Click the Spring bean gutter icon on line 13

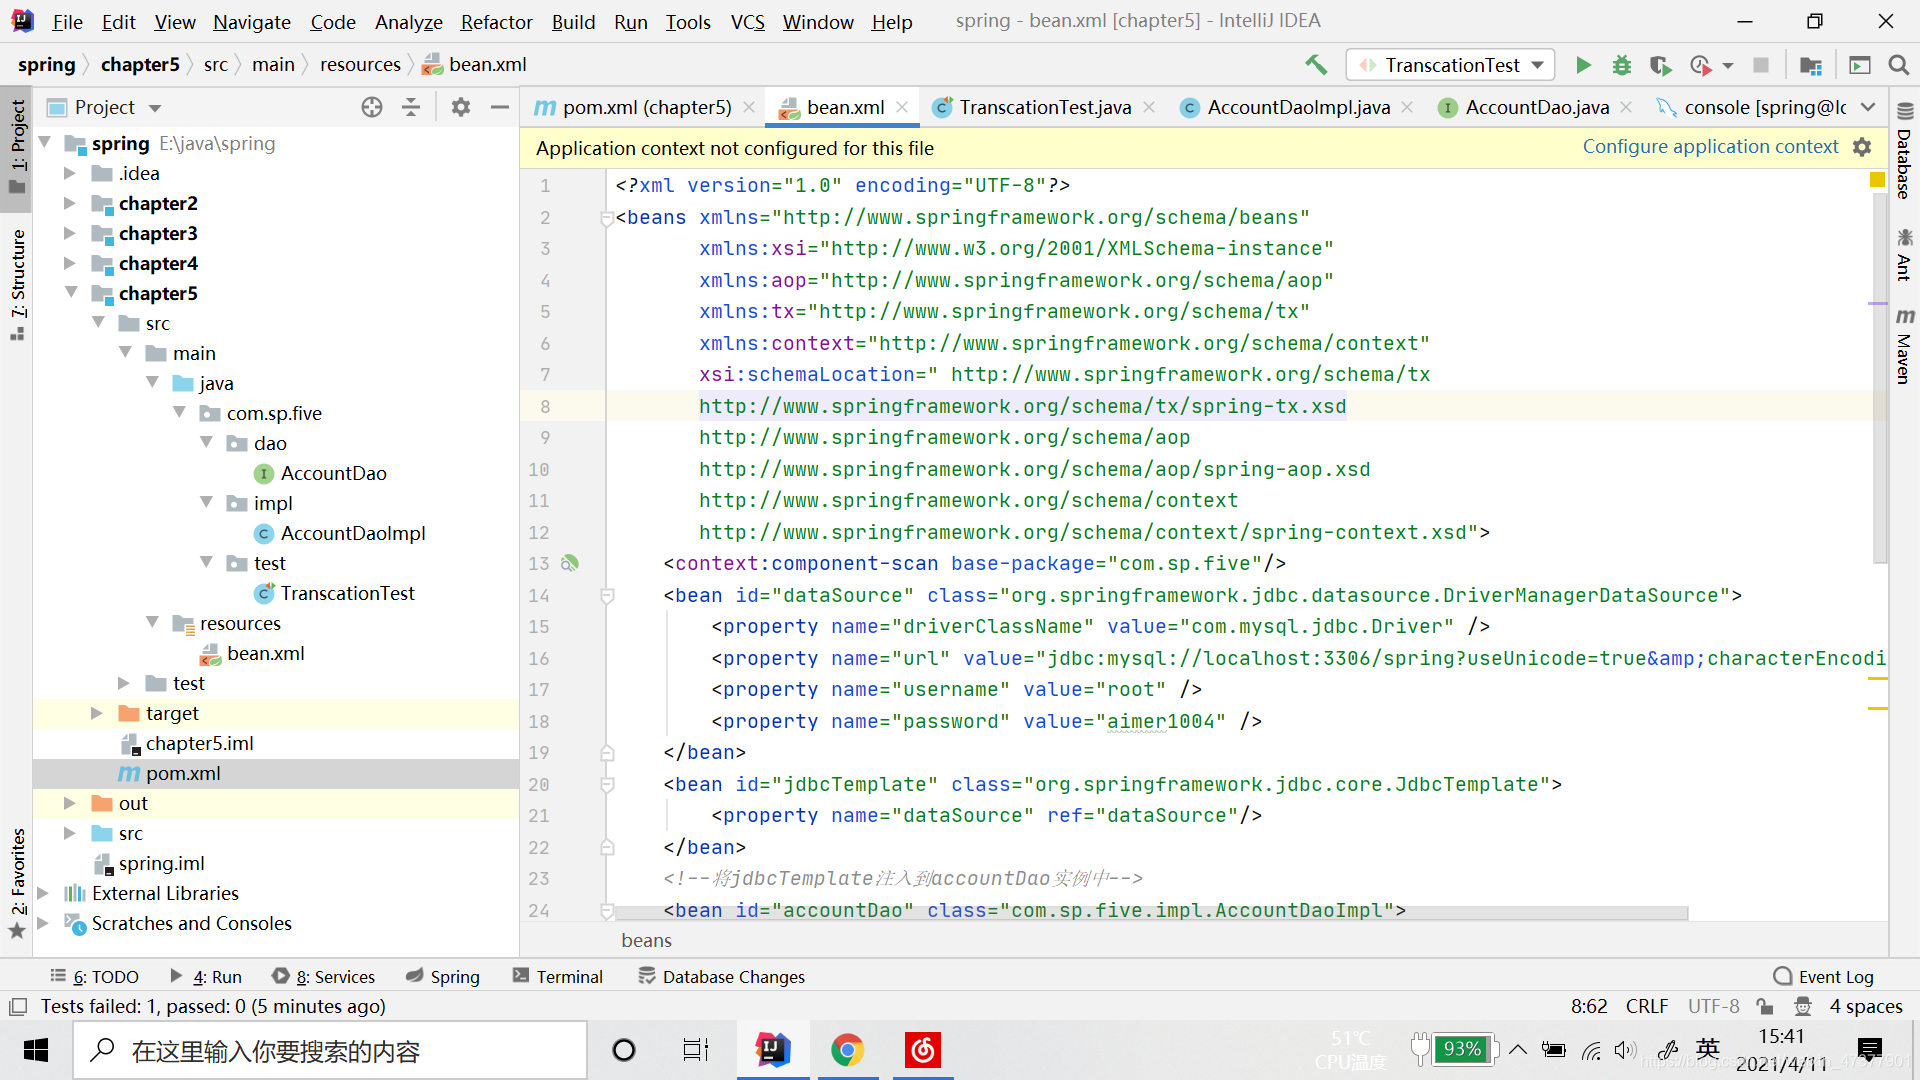coord(570,564)
